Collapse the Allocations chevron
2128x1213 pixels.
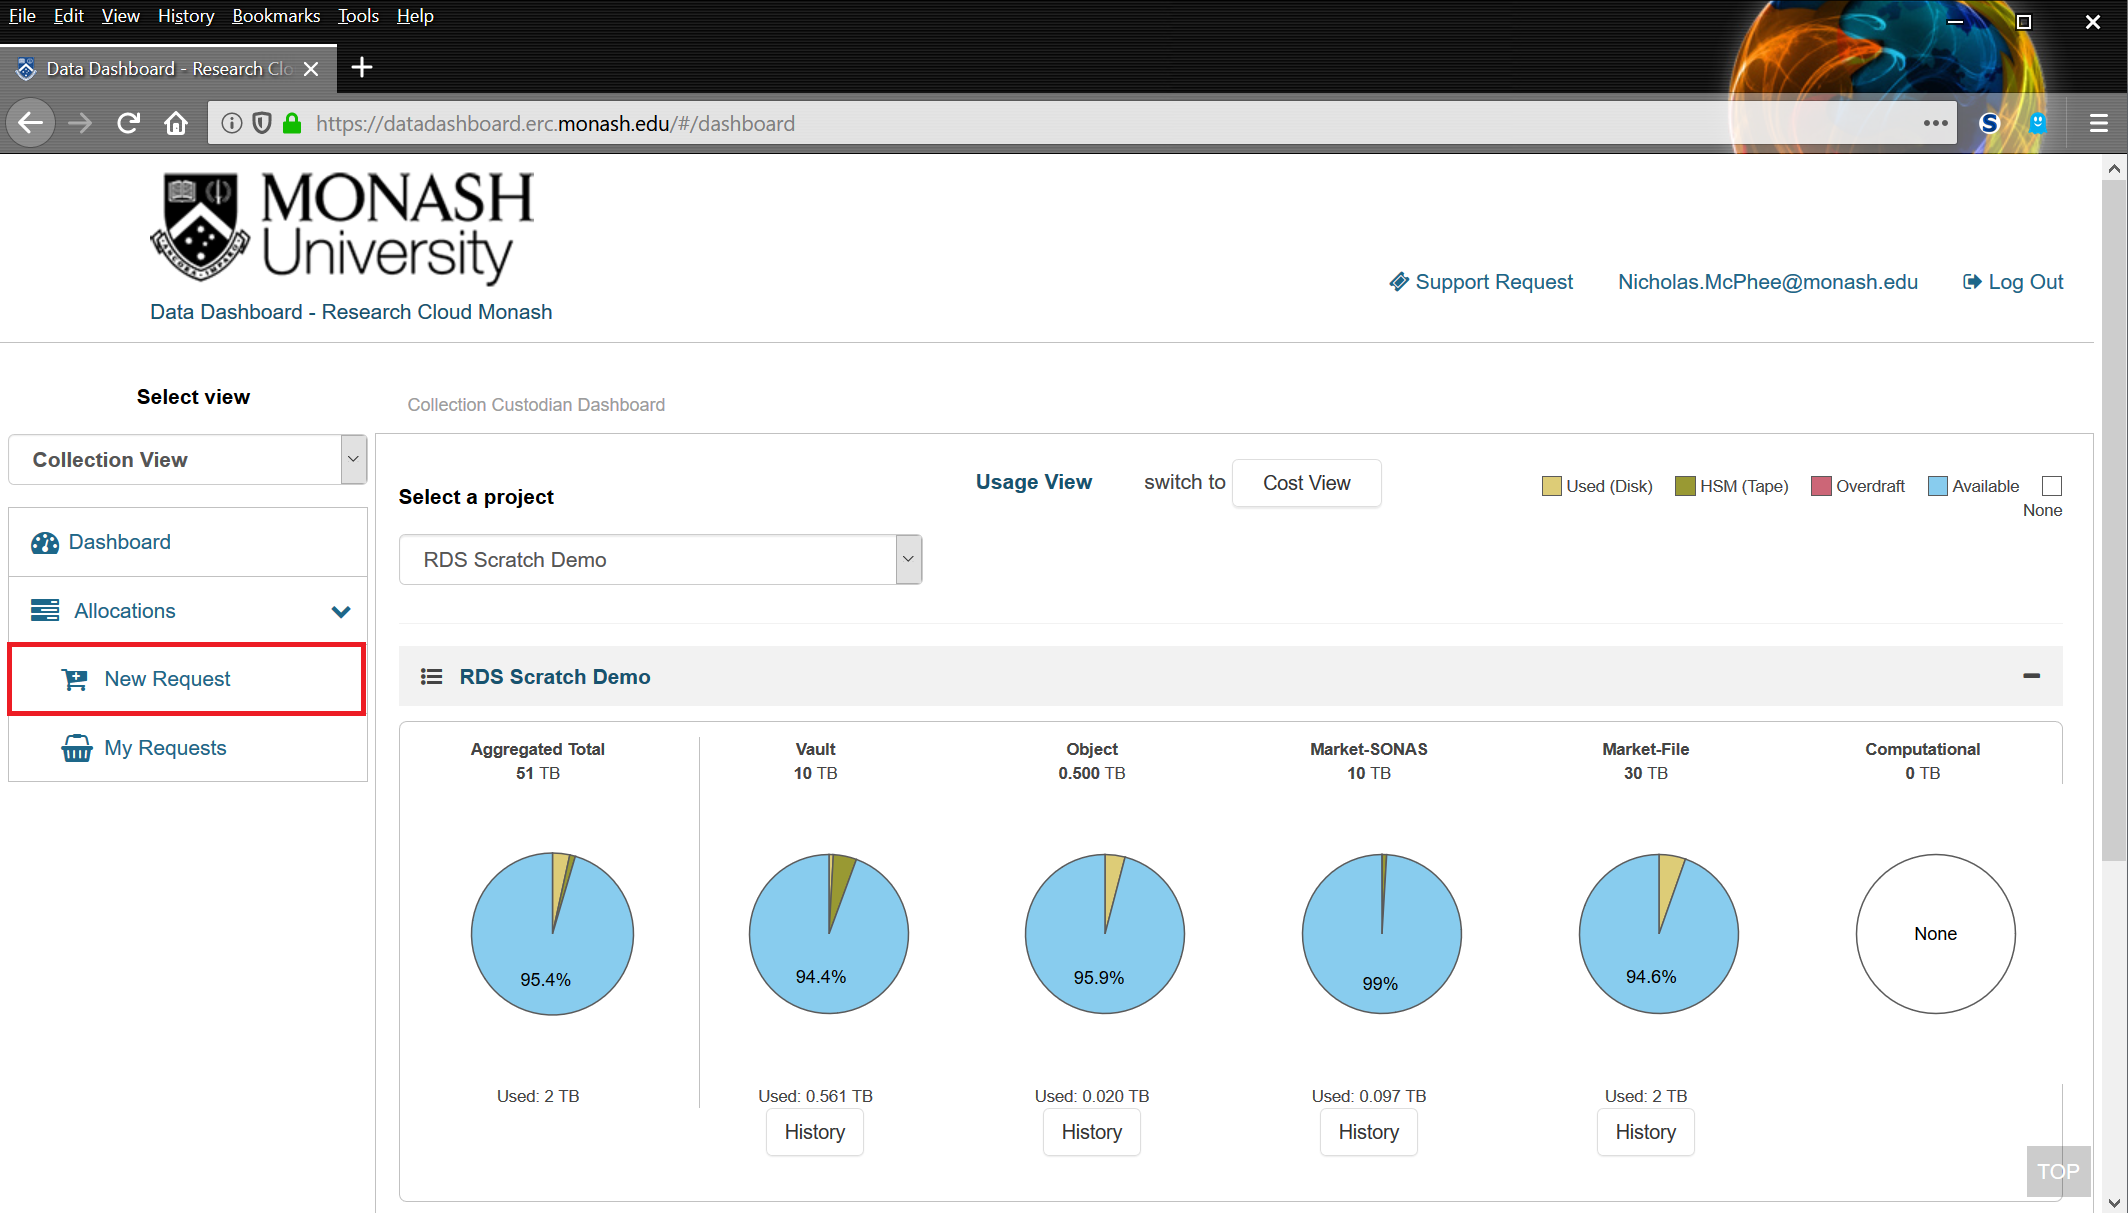341,611
